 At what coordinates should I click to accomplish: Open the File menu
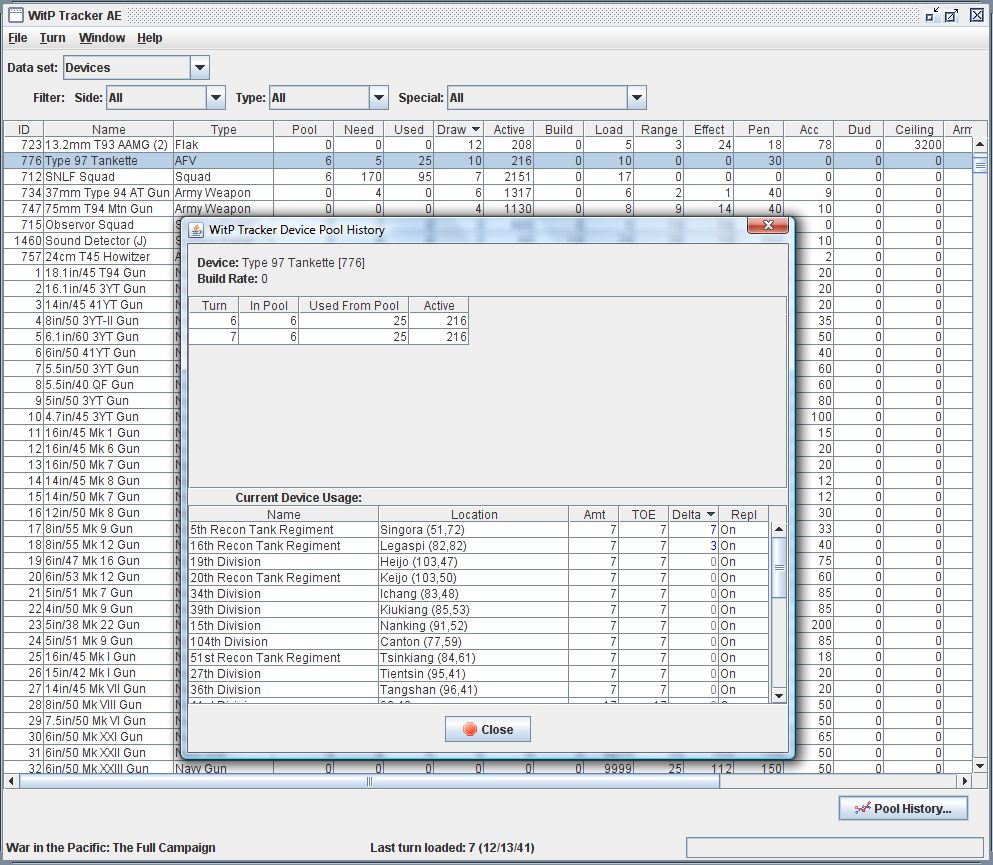18,38
